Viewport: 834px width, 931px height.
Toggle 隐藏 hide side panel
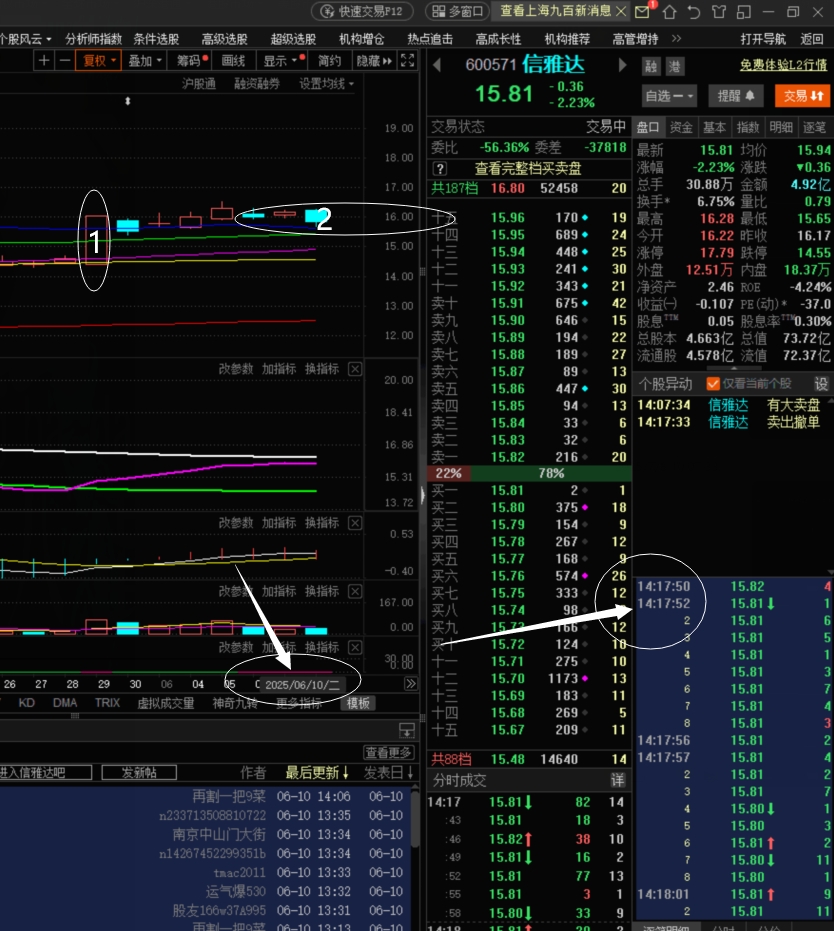tap(374, 61)
